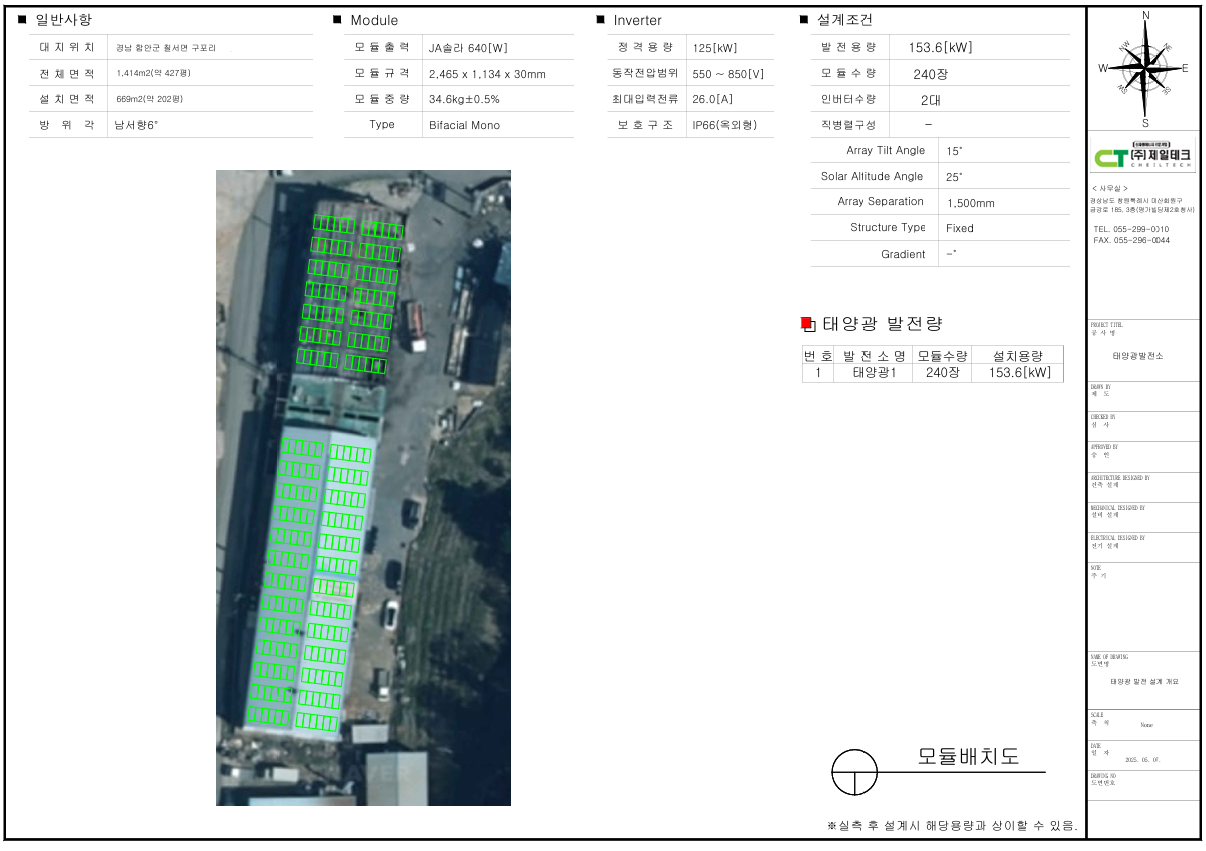Click the TEL. 055-299-0010 phone number
Viewport: 1206px width, 851px height.
coord(1131,229)
